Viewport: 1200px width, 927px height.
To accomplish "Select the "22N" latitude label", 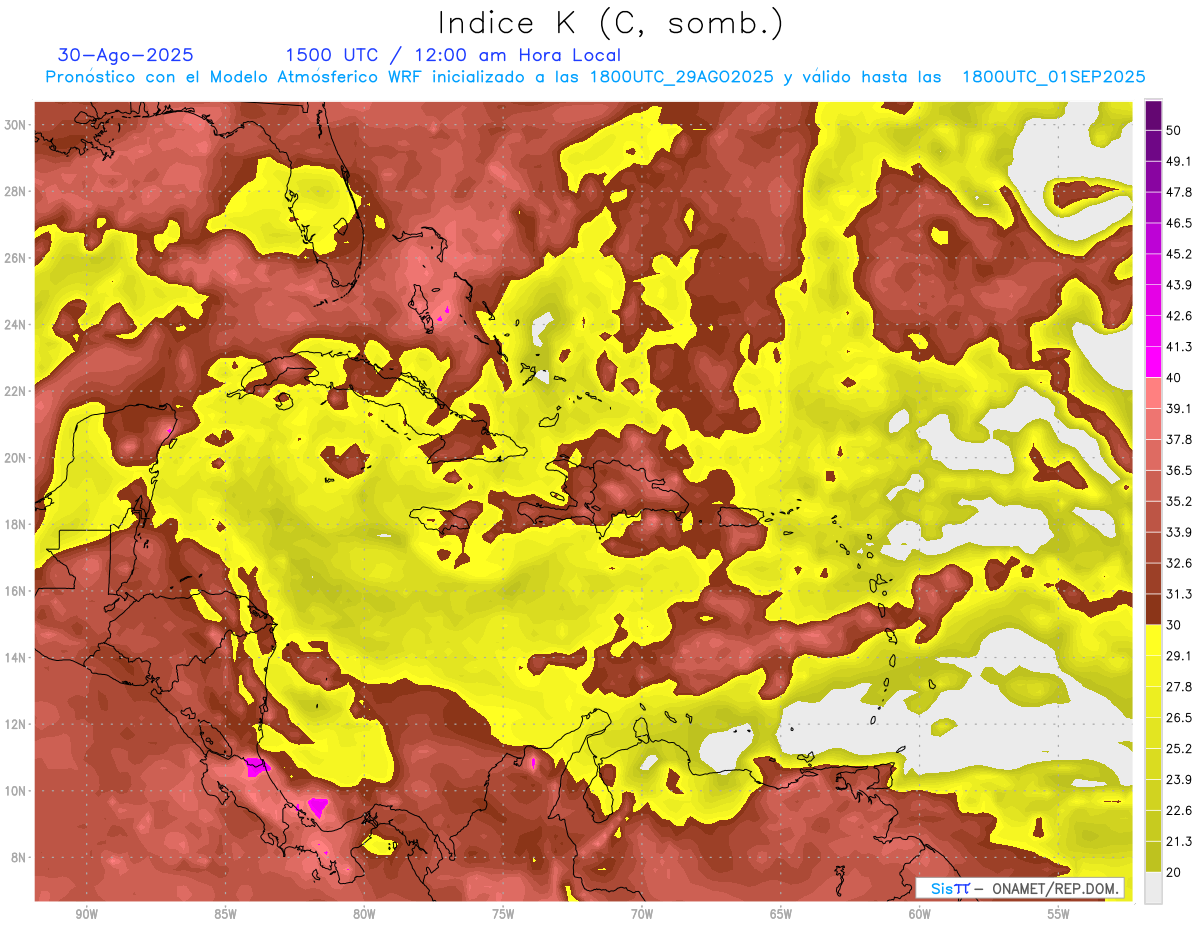I will (x=17, y=391).
